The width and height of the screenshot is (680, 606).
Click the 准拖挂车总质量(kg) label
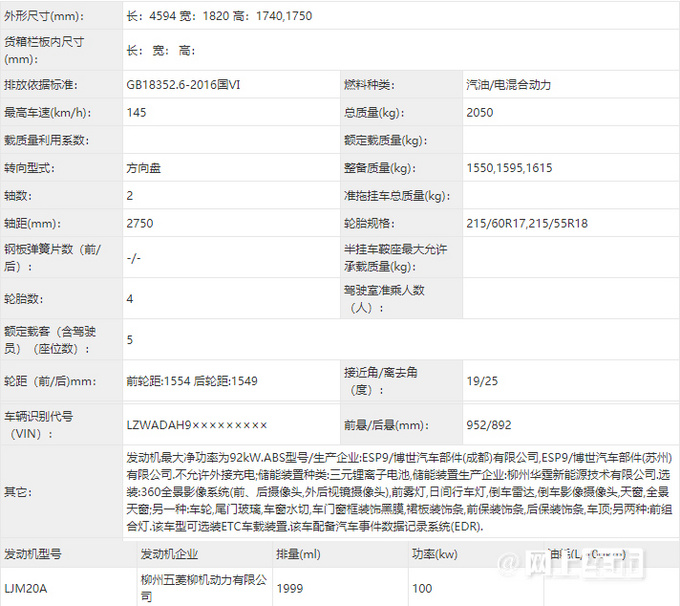tap(397, 196)
